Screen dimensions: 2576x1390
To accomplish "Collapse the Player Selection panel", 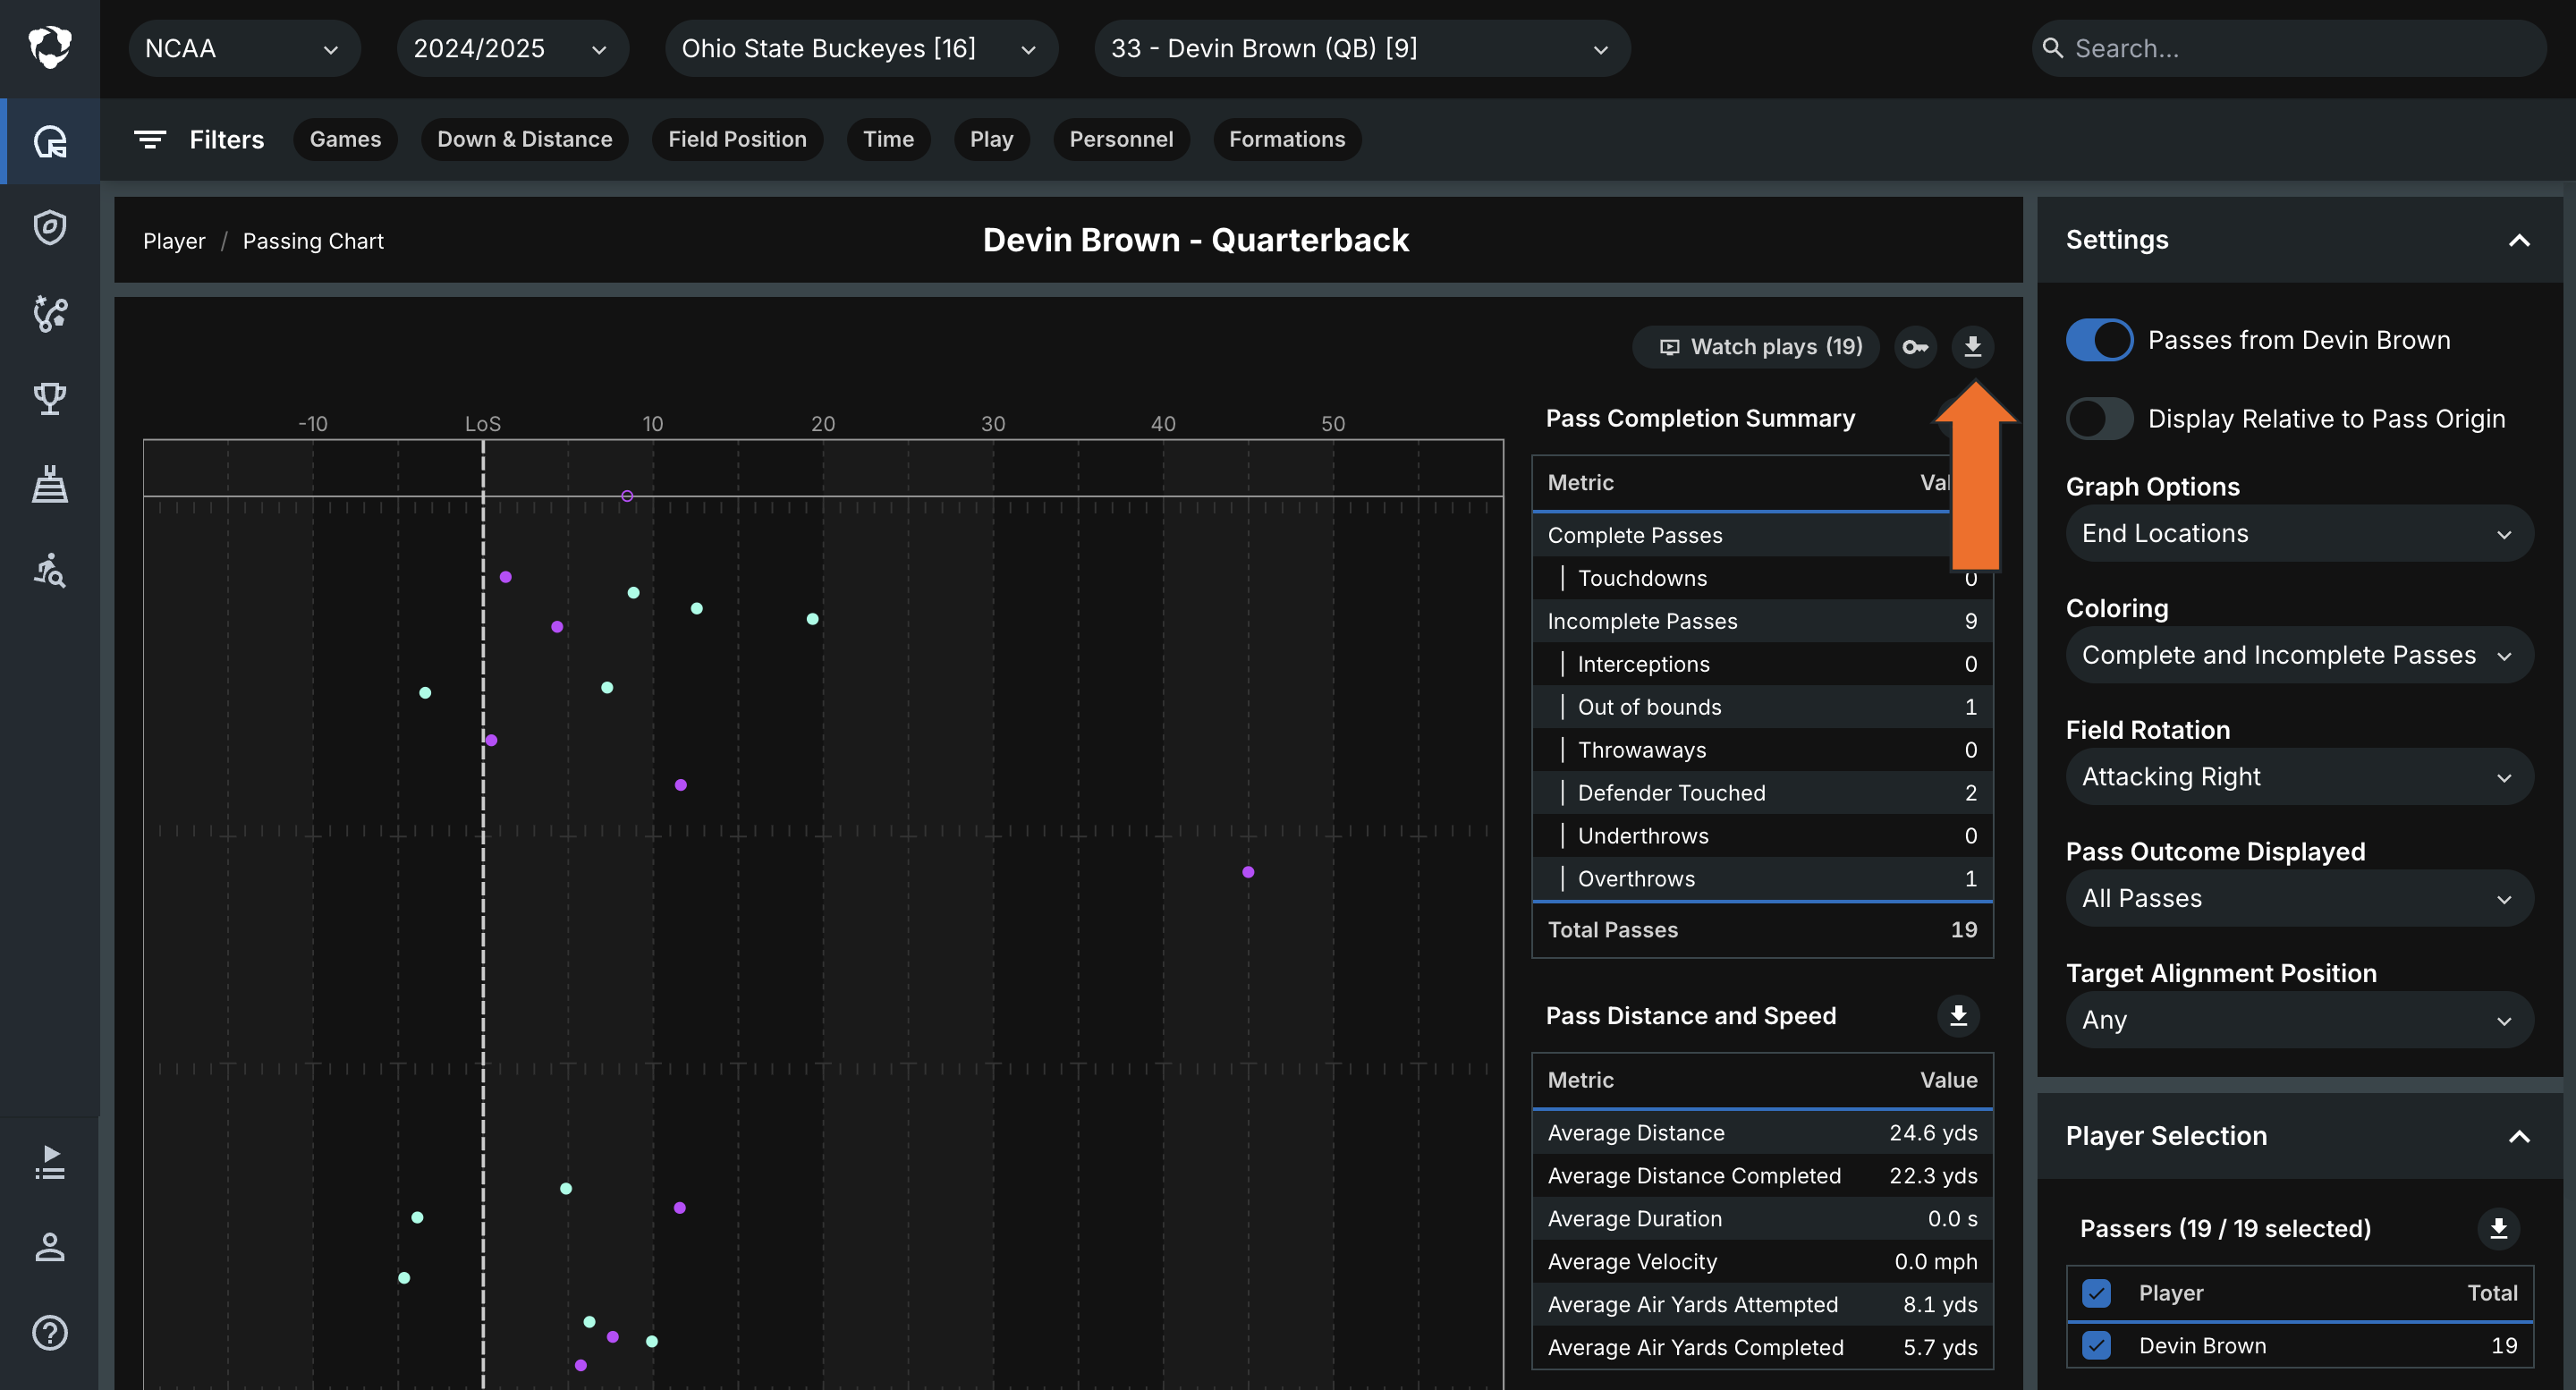I will 2519,1137.
